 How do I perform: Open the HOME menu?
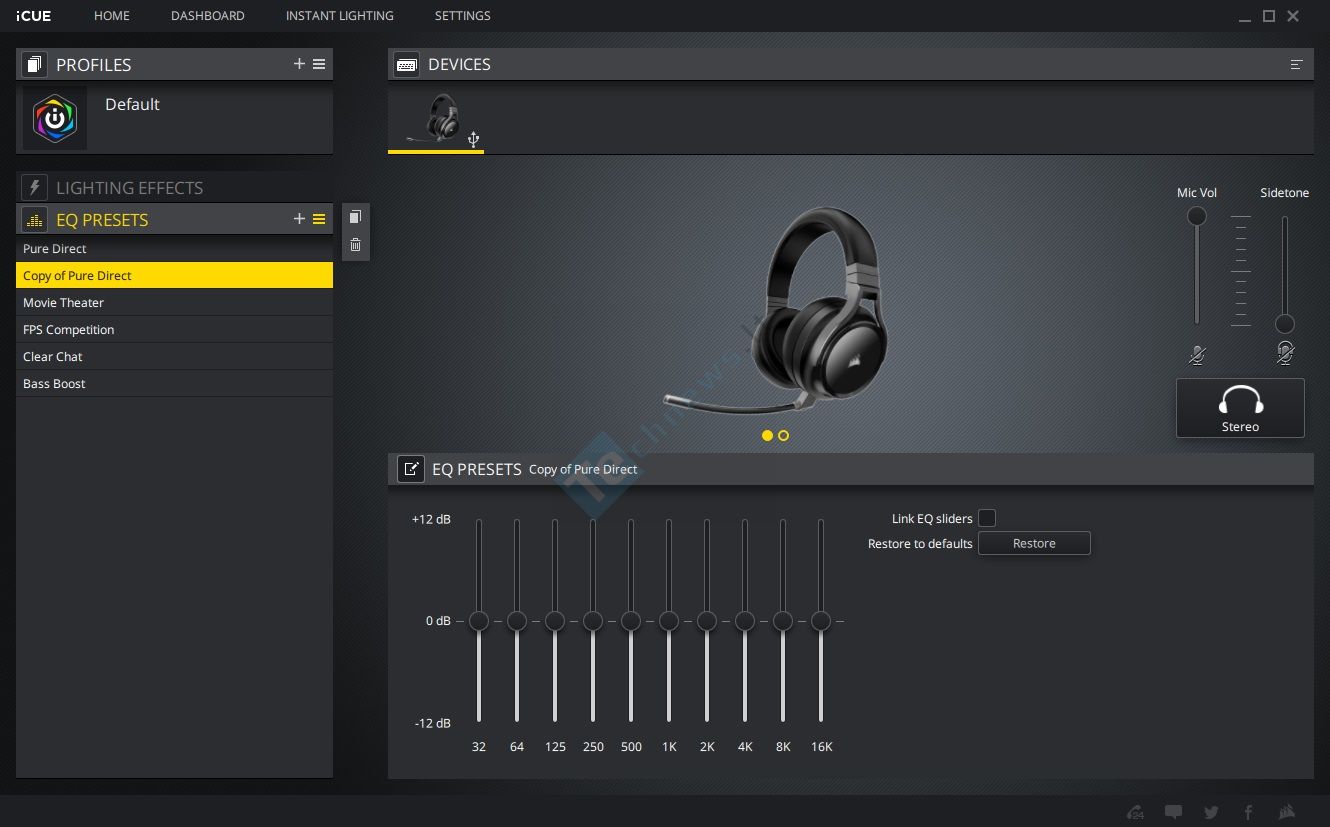tap(112, 16)
